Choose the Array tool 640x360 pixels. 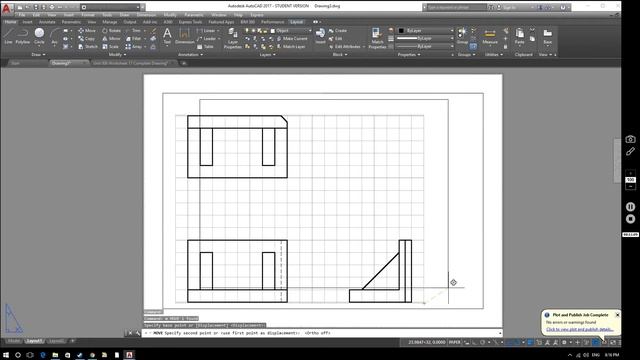coord(133,47)
